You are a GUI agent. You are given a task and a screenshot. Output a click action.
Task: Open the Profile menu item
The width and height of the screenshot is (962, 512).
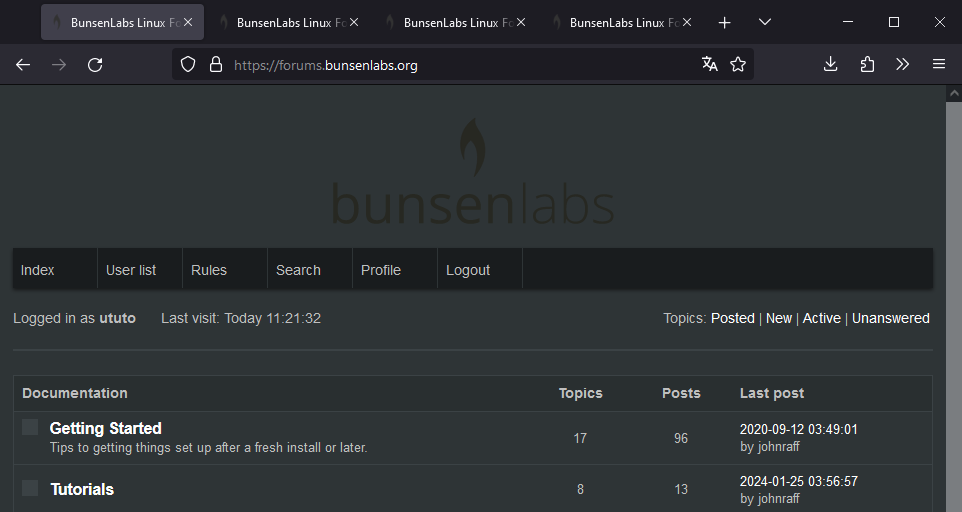380,270
